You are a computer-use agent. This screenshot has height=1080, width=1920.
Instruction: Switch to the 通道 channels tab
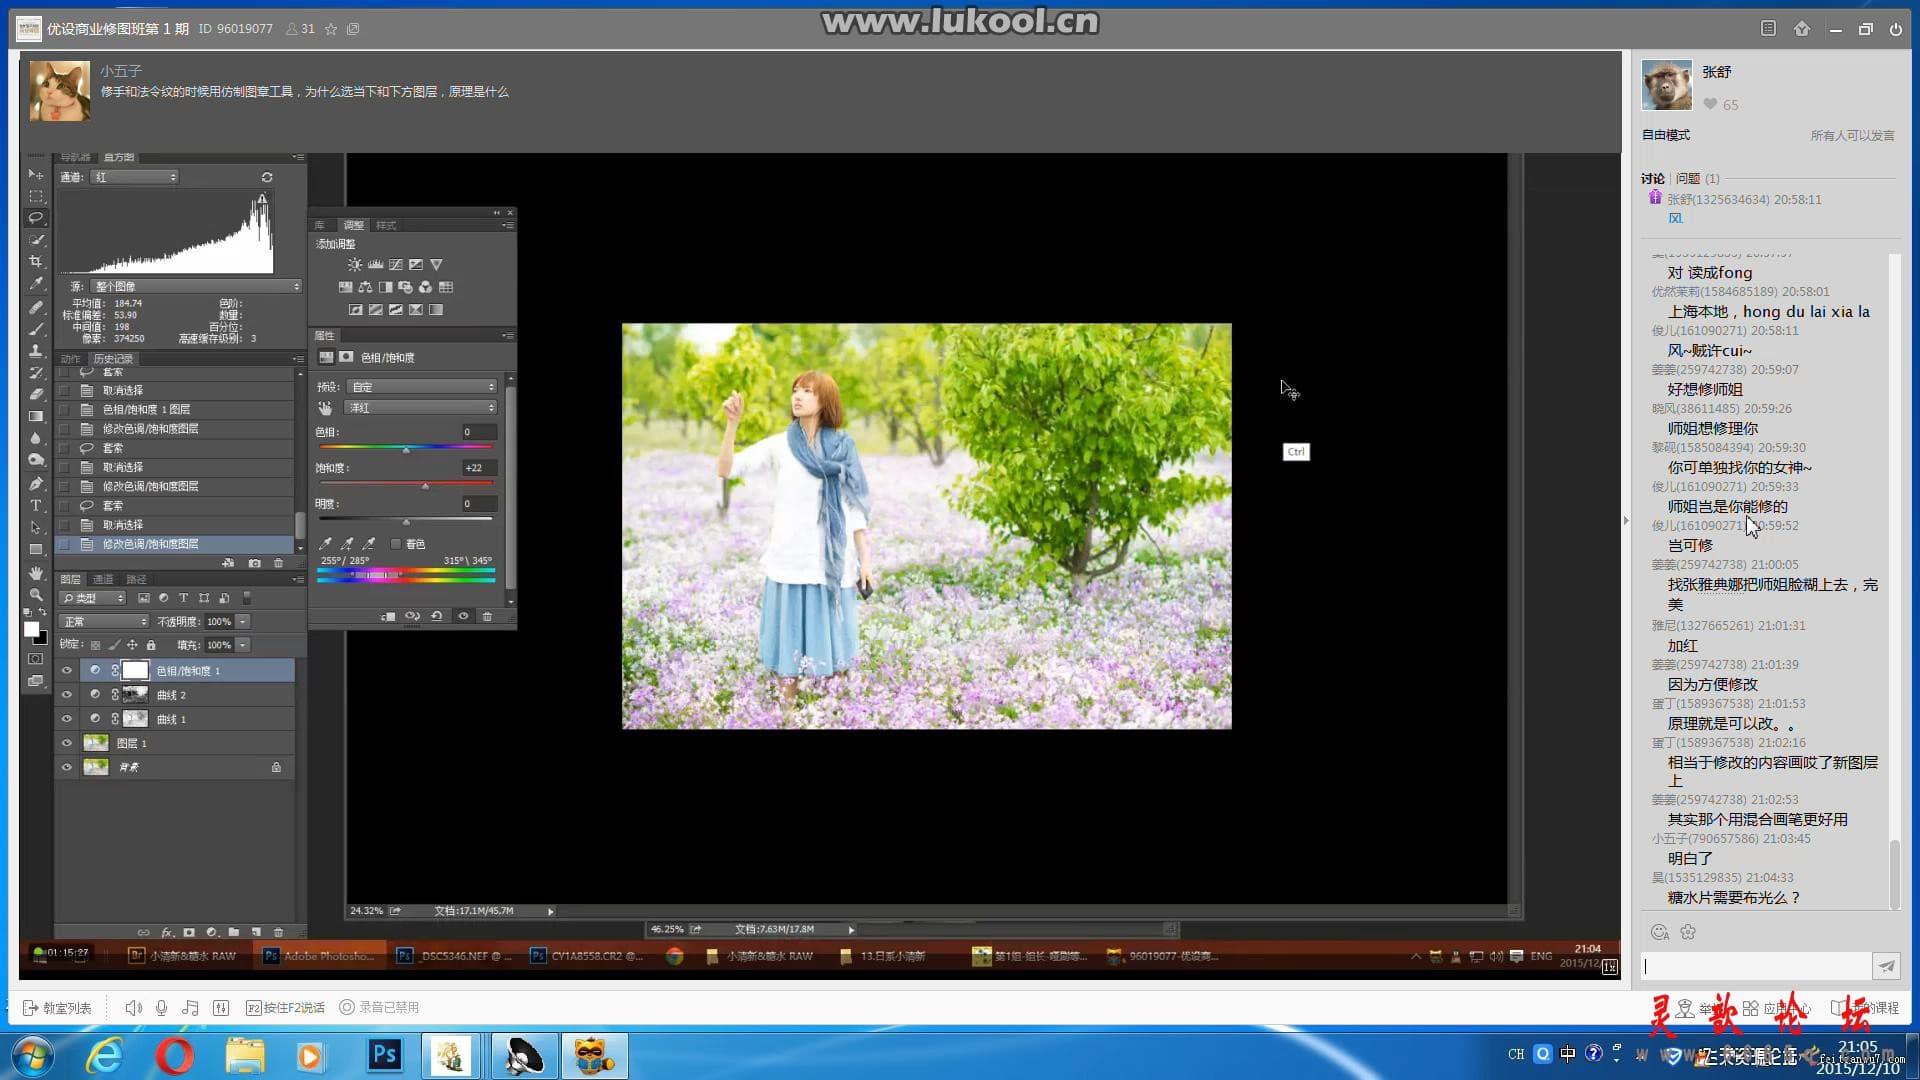[x=103, y=579]
